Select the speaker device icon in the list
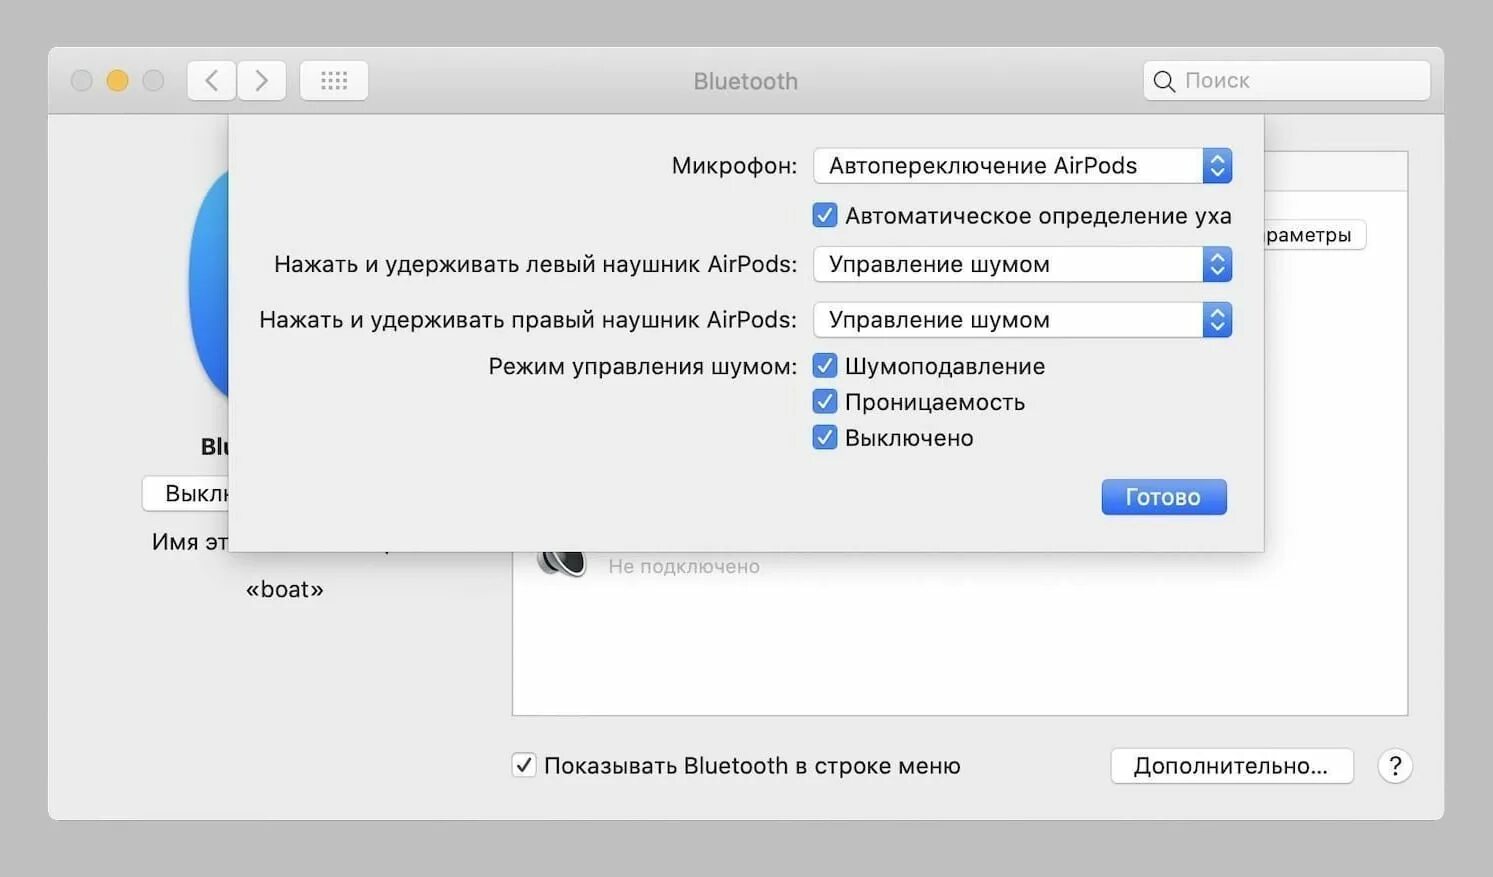Image resolution: width=1493 pixels, height=877 pixels. click(x=562, y=562)
